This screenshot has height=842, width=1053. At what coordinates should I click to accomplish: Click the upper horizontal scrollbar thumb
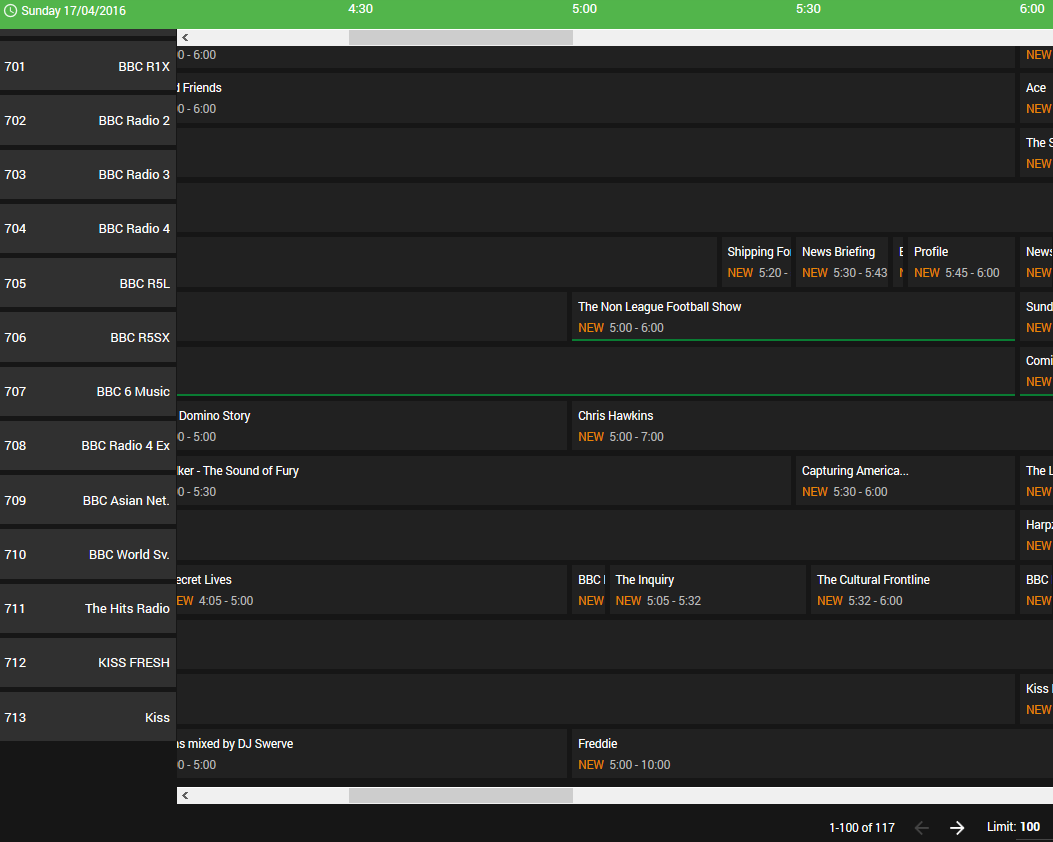(x=461, y=38)
